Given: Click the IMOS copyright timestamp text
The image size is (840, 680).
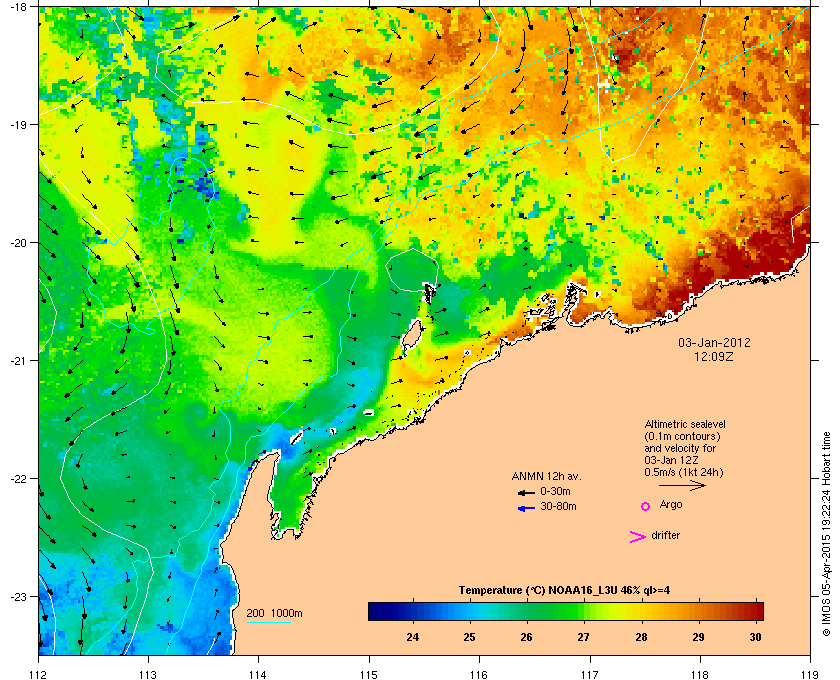Looking at the screenshot, I should pyautogui.click(x=826, y=535).
